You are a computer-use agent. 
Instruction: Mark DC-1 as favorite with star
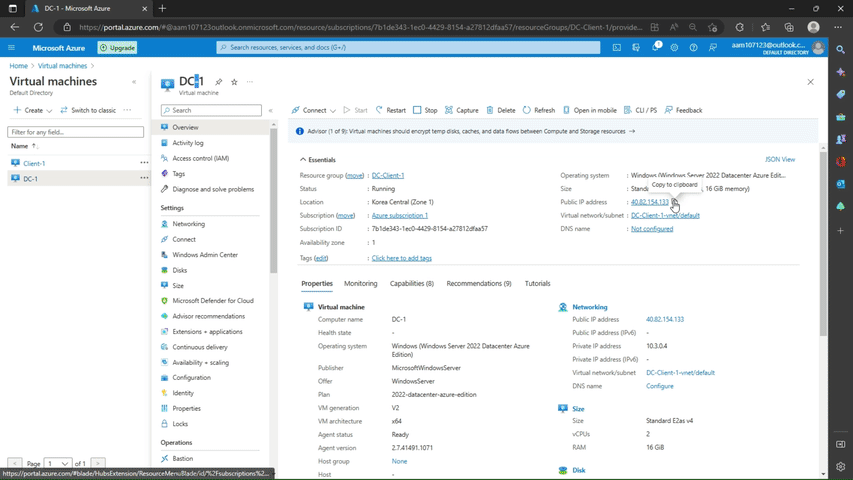pos(234,82)
